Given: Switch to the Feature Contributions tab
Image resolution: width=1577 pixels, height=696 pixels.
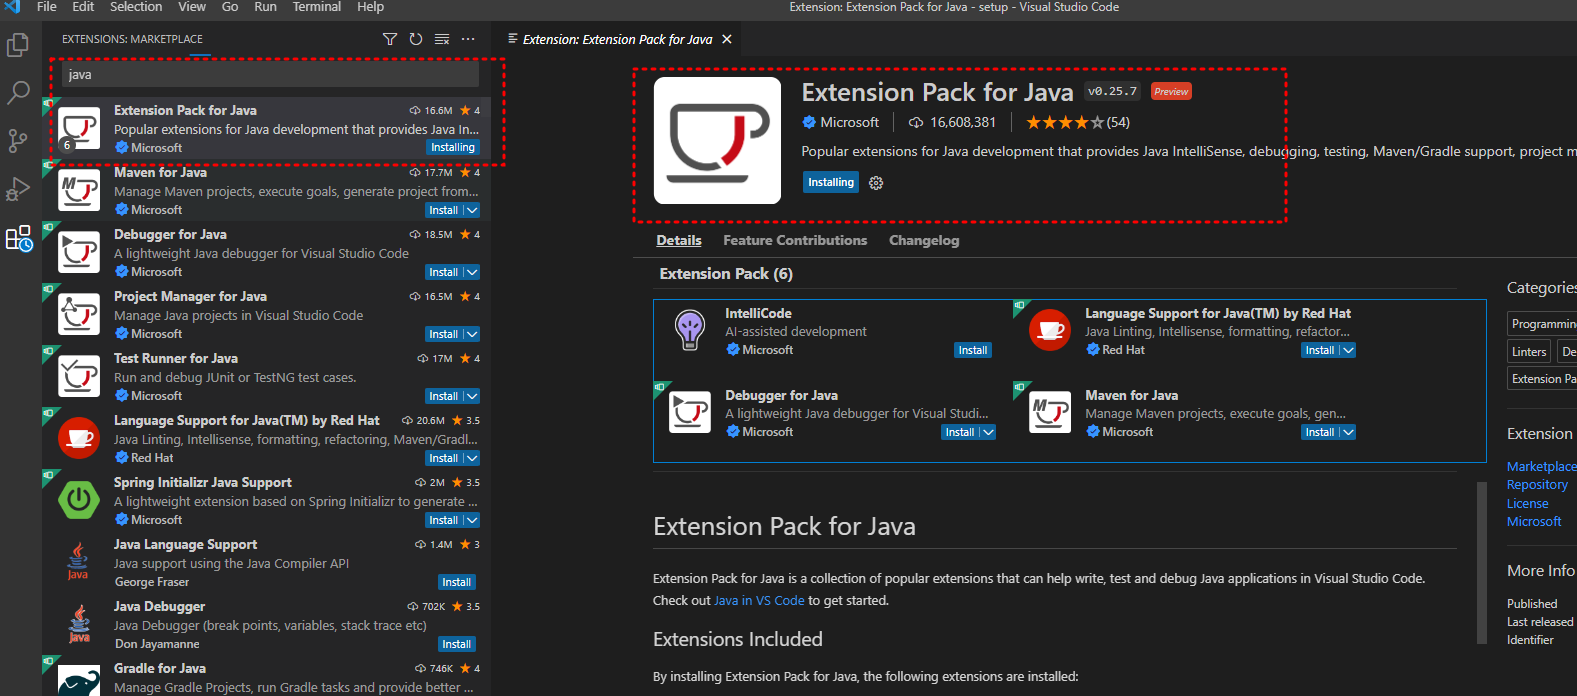Looking at the screenshot, I should click(x=795, y=240).
